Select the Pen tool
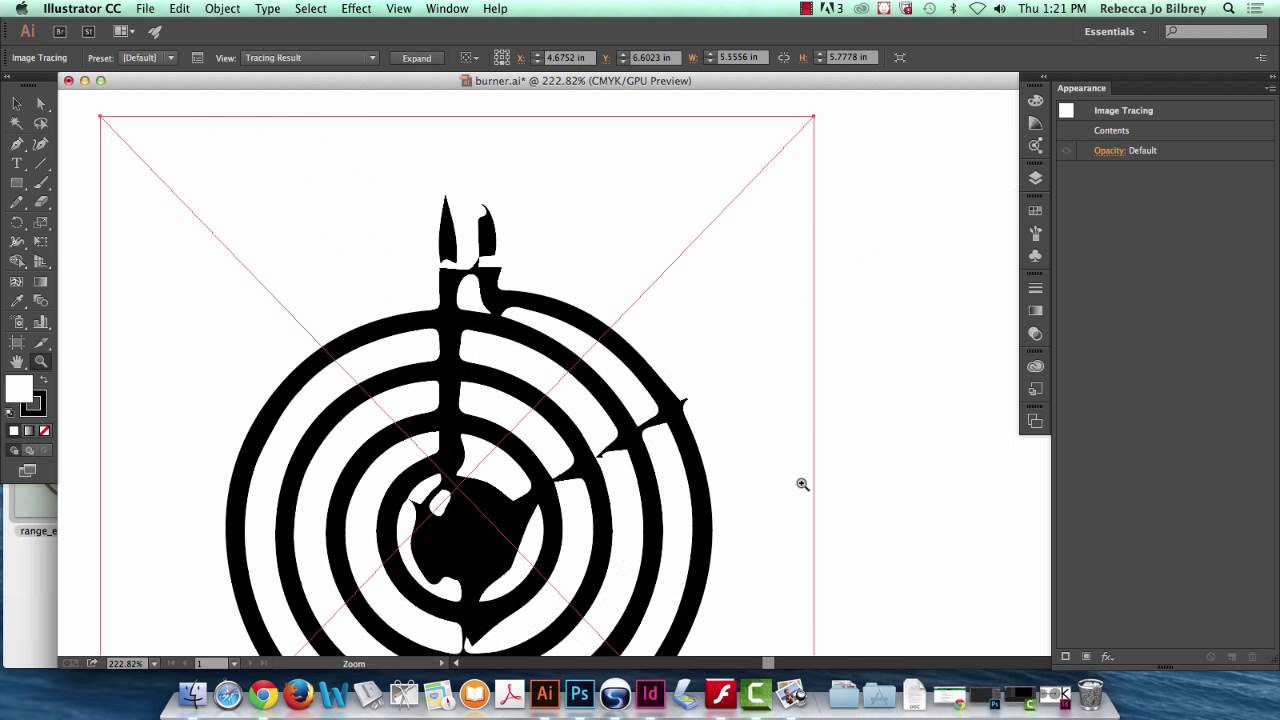Screen dimensions: 1280x720 17,143
